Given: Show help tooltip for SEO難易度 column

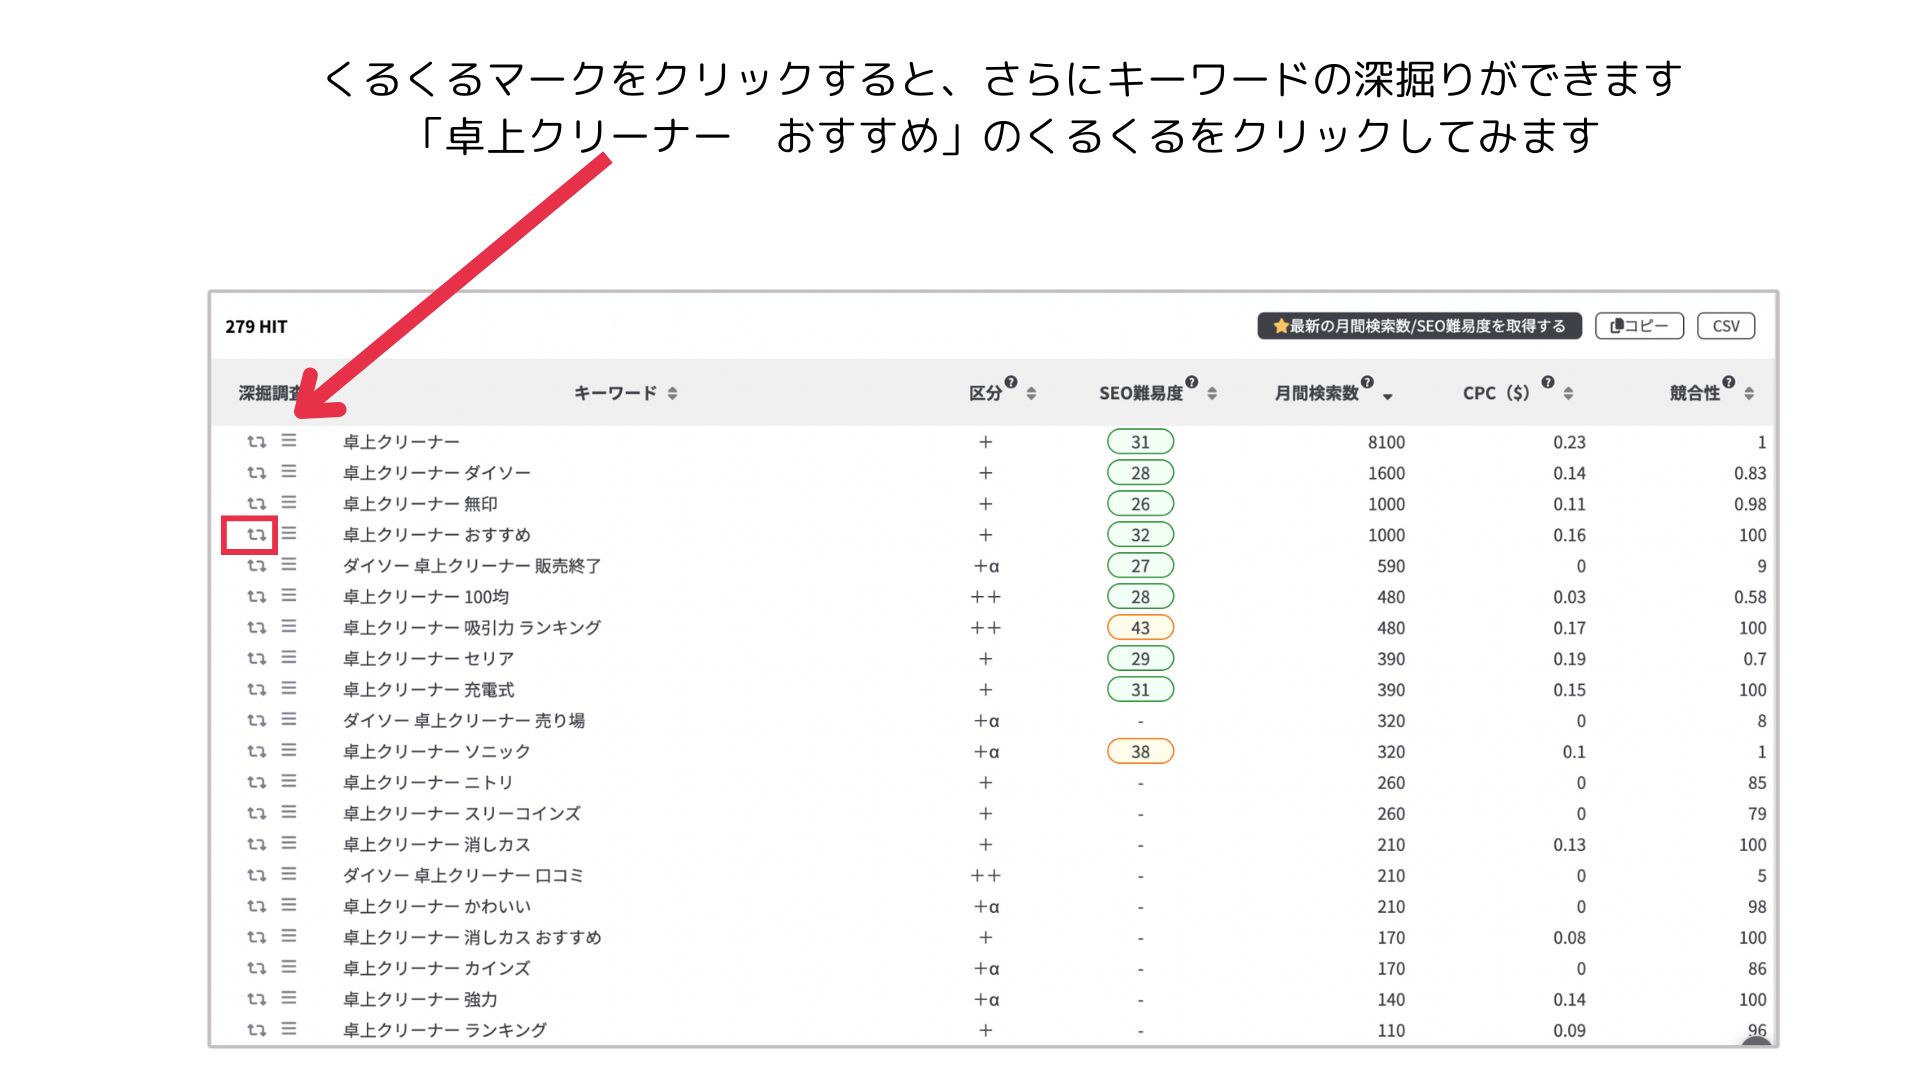Looking at the screenshot, I should click(1192, 382).
